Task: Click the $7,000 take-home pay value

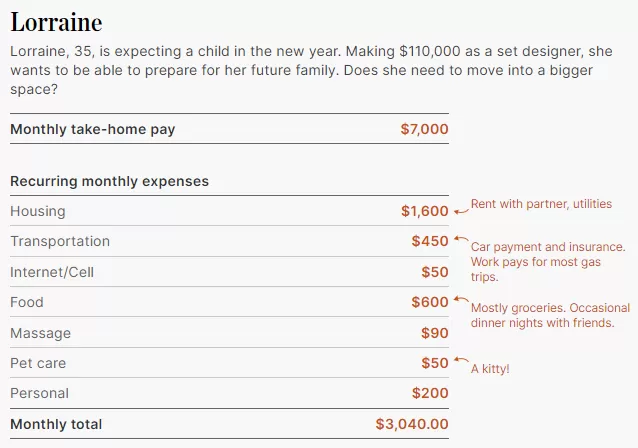Action: [424, 129]
